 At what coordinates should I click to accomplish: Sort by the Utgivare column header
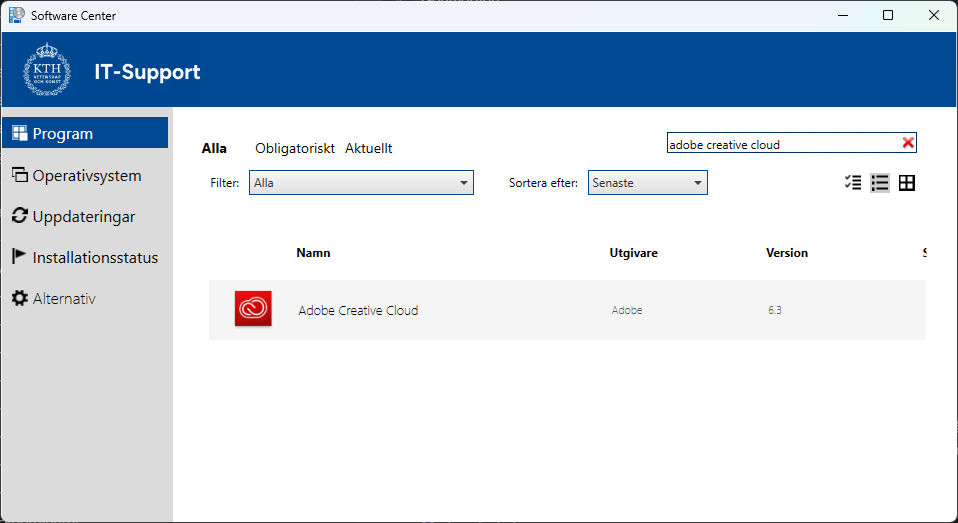[x=634, y=253]
